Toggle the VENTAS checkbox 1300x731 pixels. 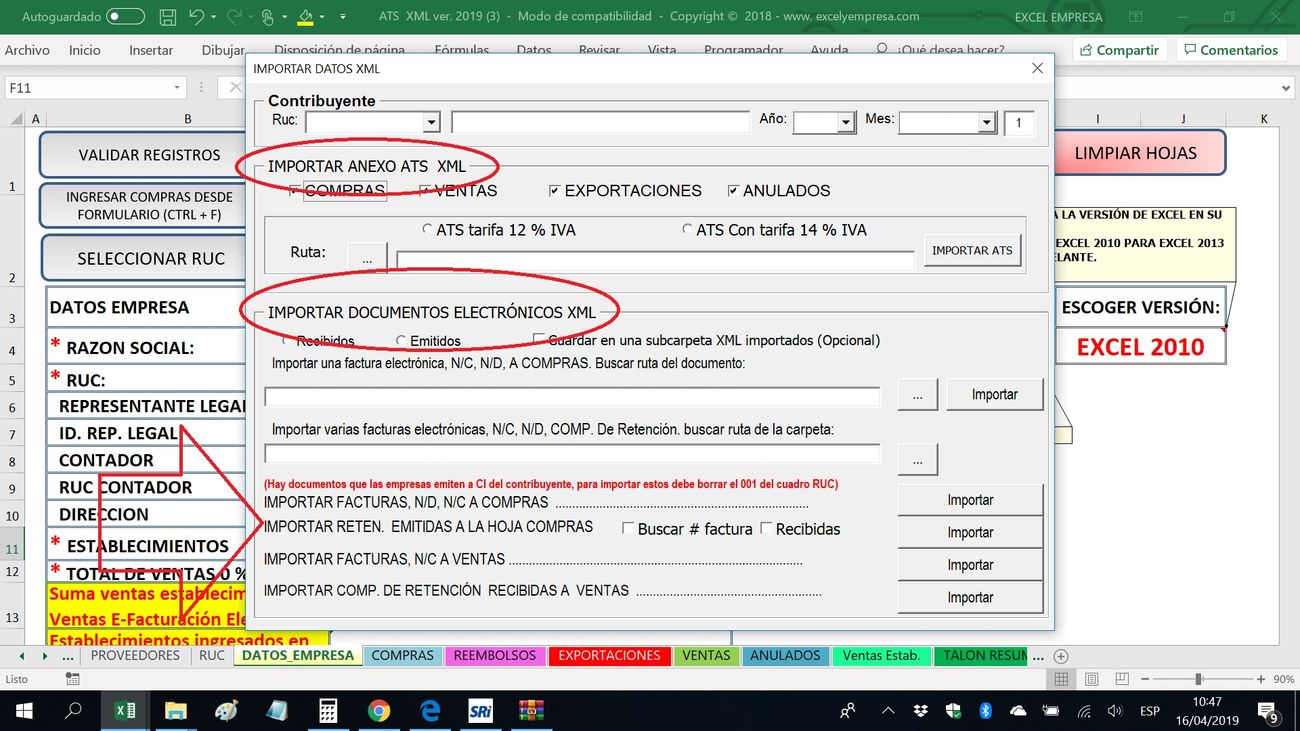coord(425,191)
